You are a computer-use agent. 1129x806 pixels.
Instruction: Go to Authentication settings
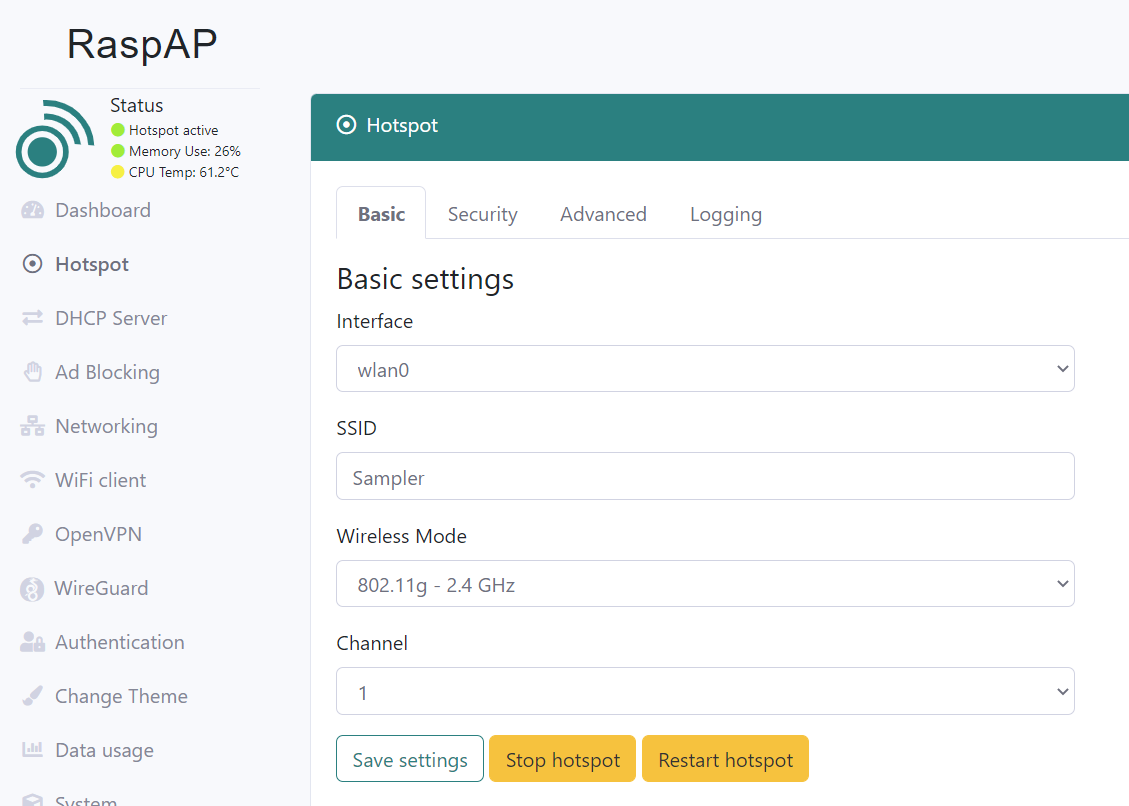(120, 642)
